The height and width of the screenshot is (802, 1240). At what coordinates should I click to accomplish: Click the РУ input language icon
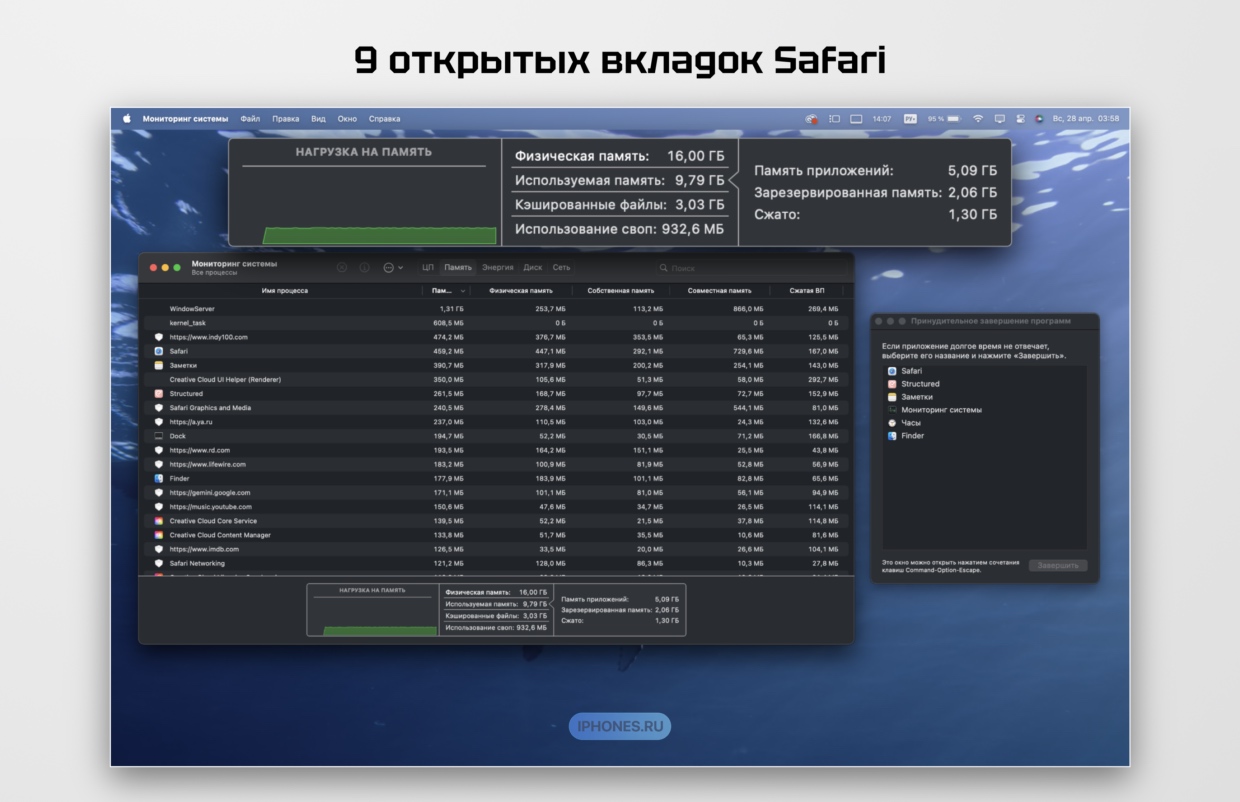point(910,119)
